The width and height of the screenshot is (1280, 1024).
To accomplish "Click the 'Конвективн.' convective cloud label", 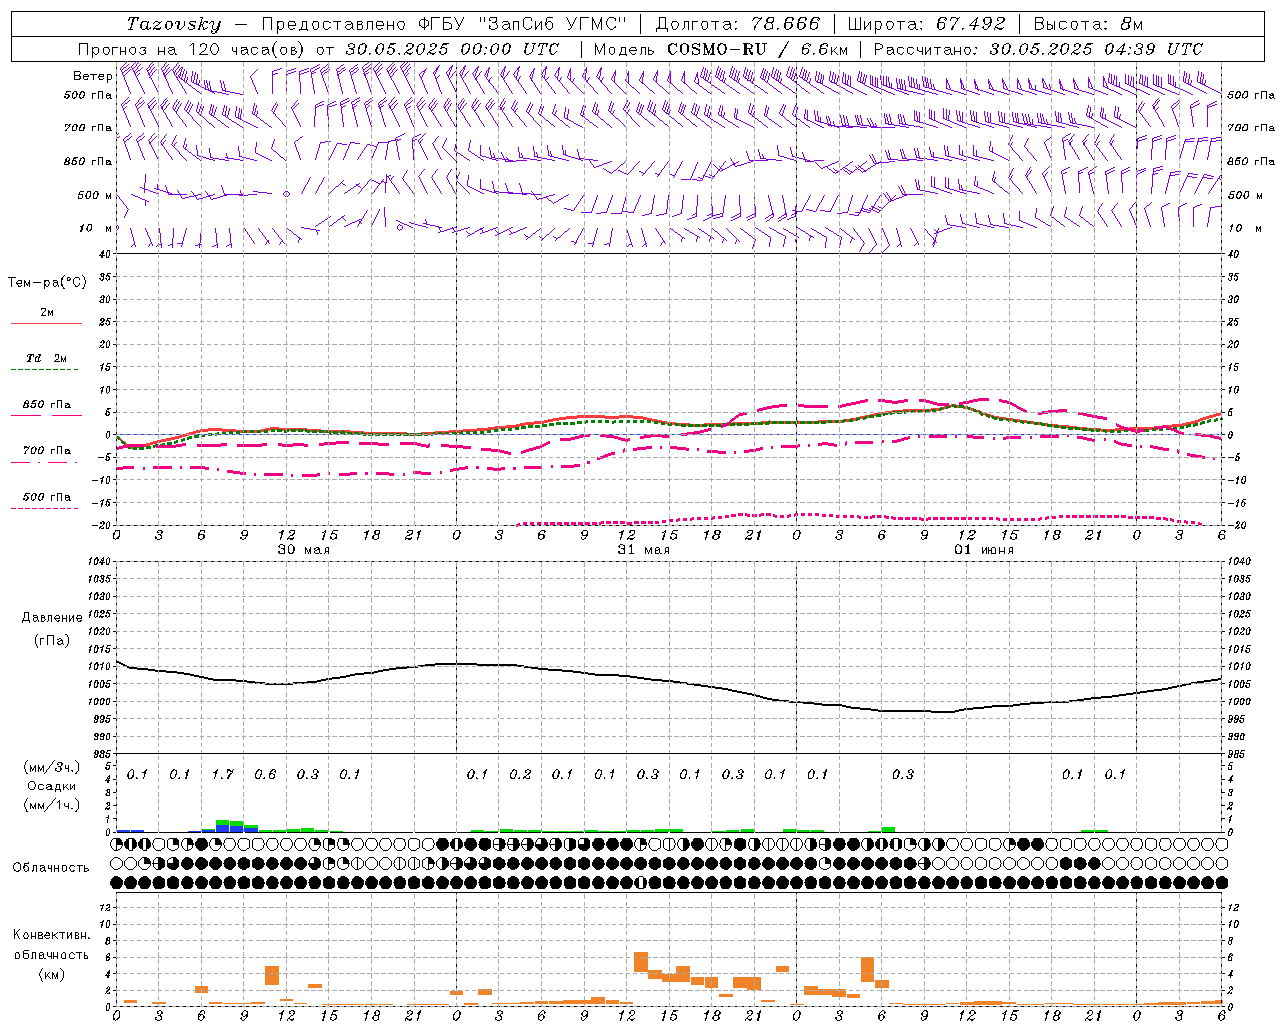I will (x=51, y=935).
